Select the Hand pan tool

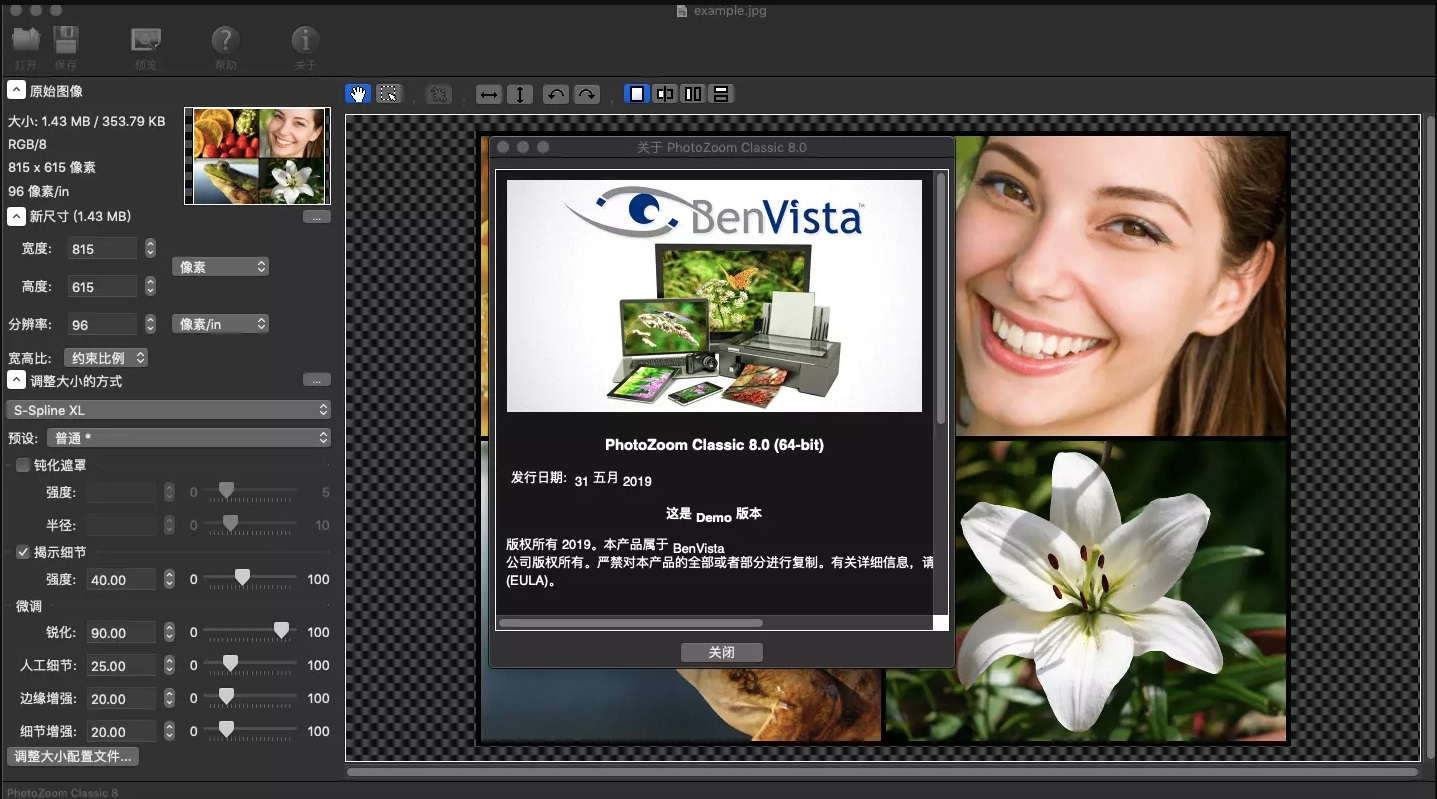(358, 93)
